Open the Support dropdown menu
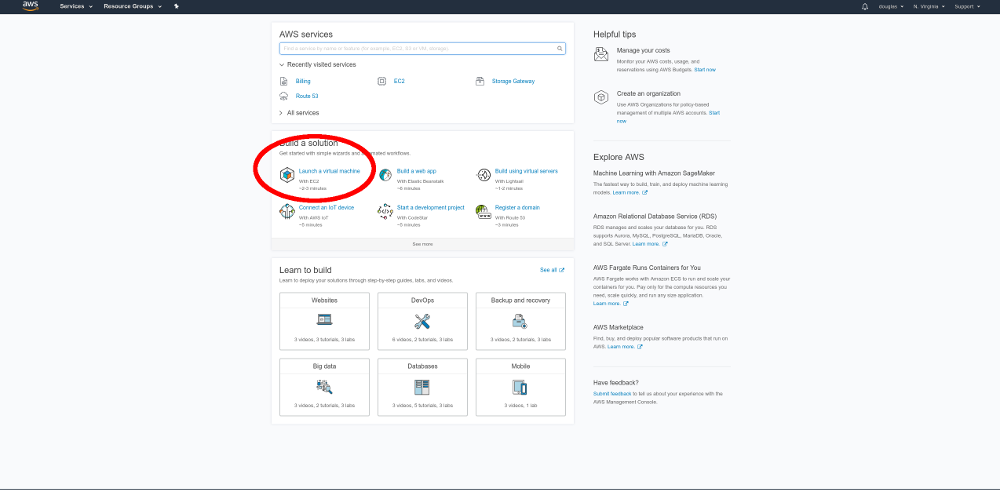 (967, 6)
